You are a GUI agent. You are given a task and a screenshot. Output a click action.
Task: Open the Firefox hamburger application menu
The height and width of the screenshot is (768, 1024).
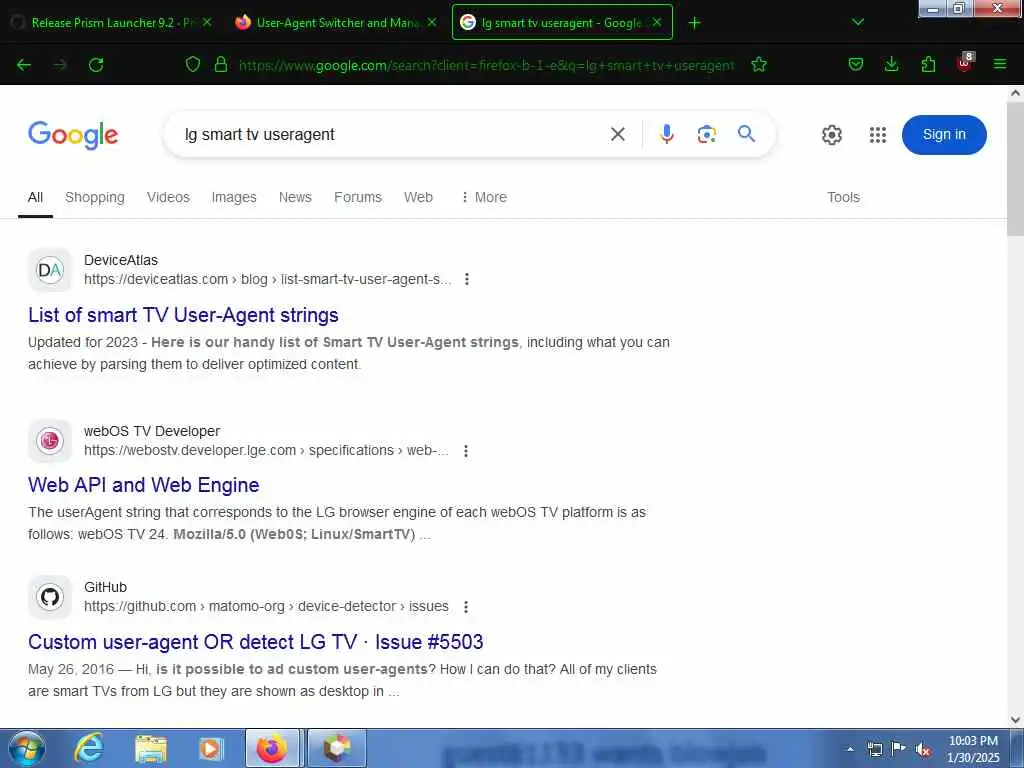[1000, 65]
